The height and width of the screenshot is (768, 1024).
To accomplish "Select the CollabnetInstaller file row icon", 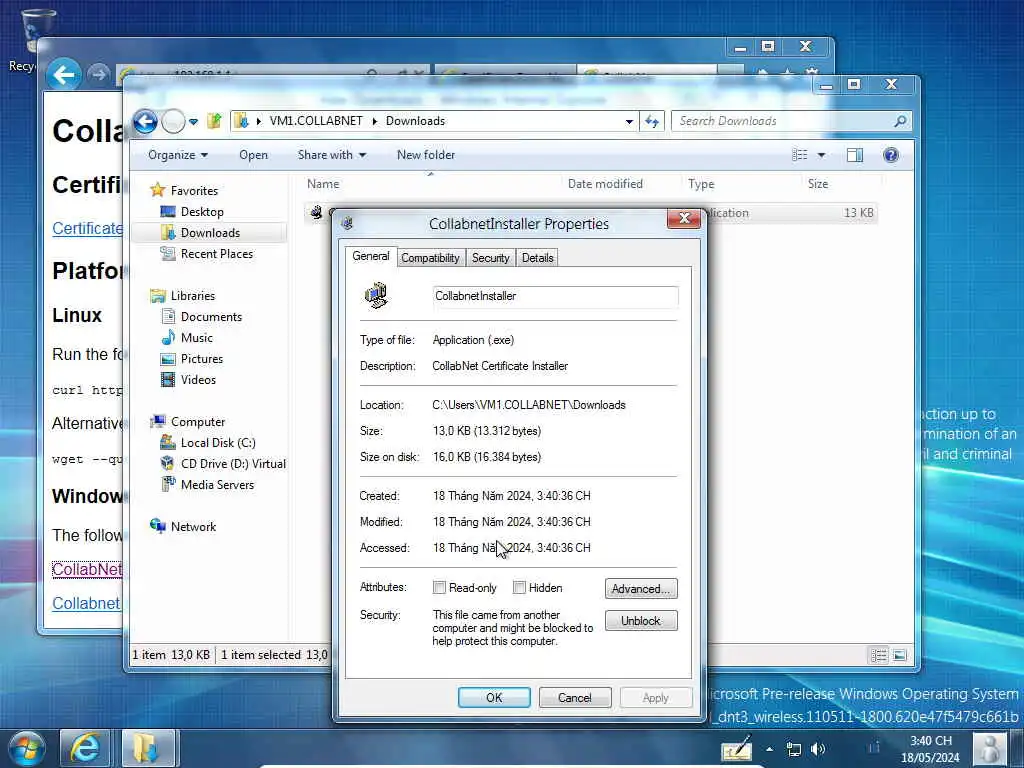I will [316, 212].
